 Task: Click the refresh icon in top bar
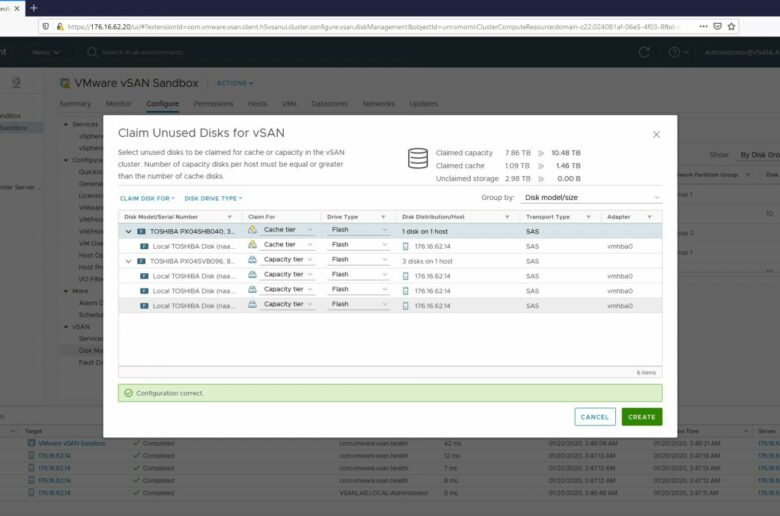coord(644,52)
